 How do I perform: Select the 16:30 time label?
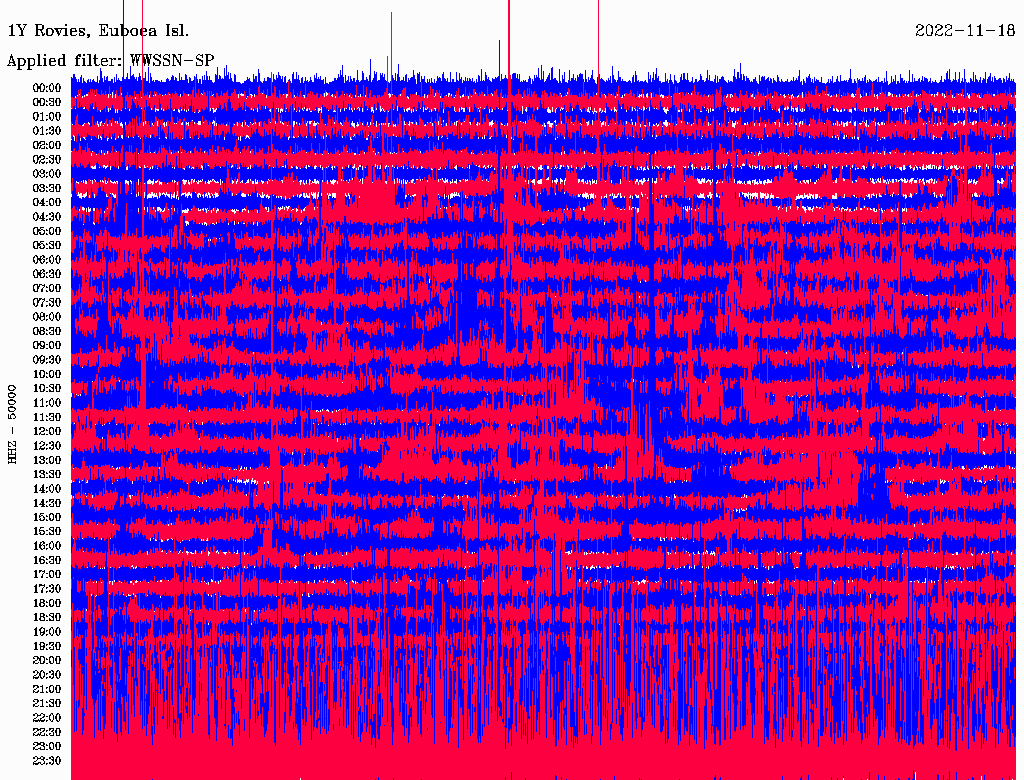[x=47, y=561]
